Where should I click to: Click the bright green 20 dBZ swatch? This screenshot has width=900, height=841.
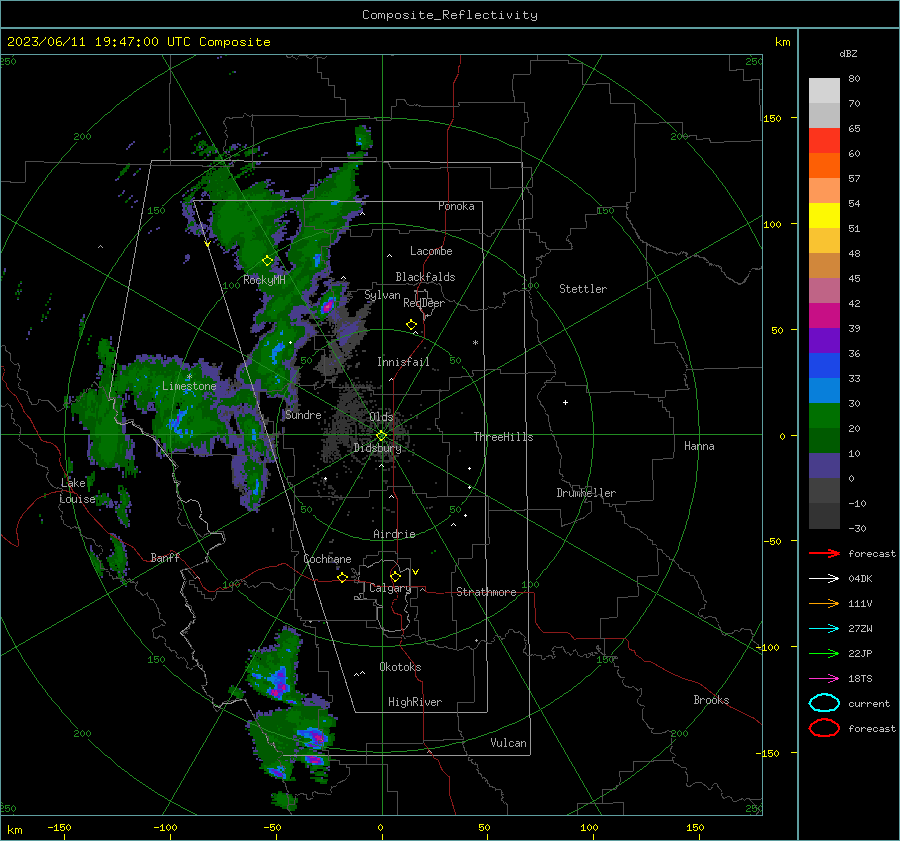(824, 416)
